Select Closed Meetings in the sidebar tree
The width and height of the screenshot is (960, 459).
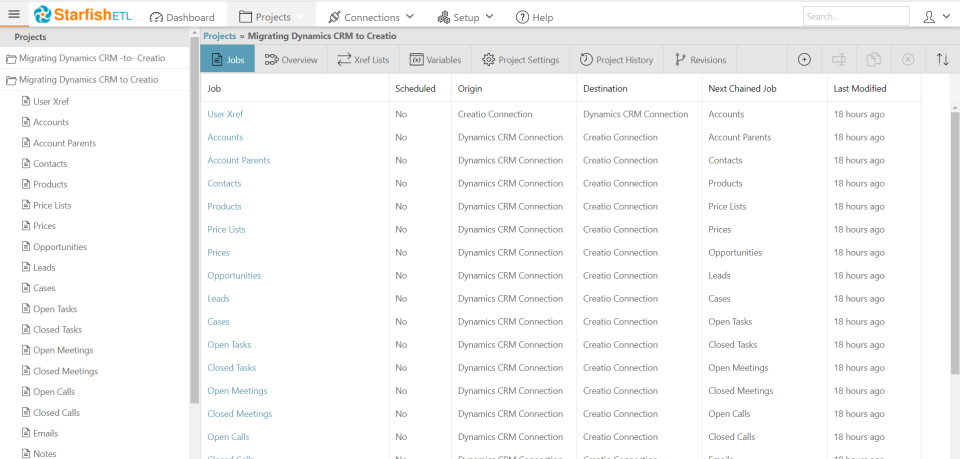(x=65, y=371)
